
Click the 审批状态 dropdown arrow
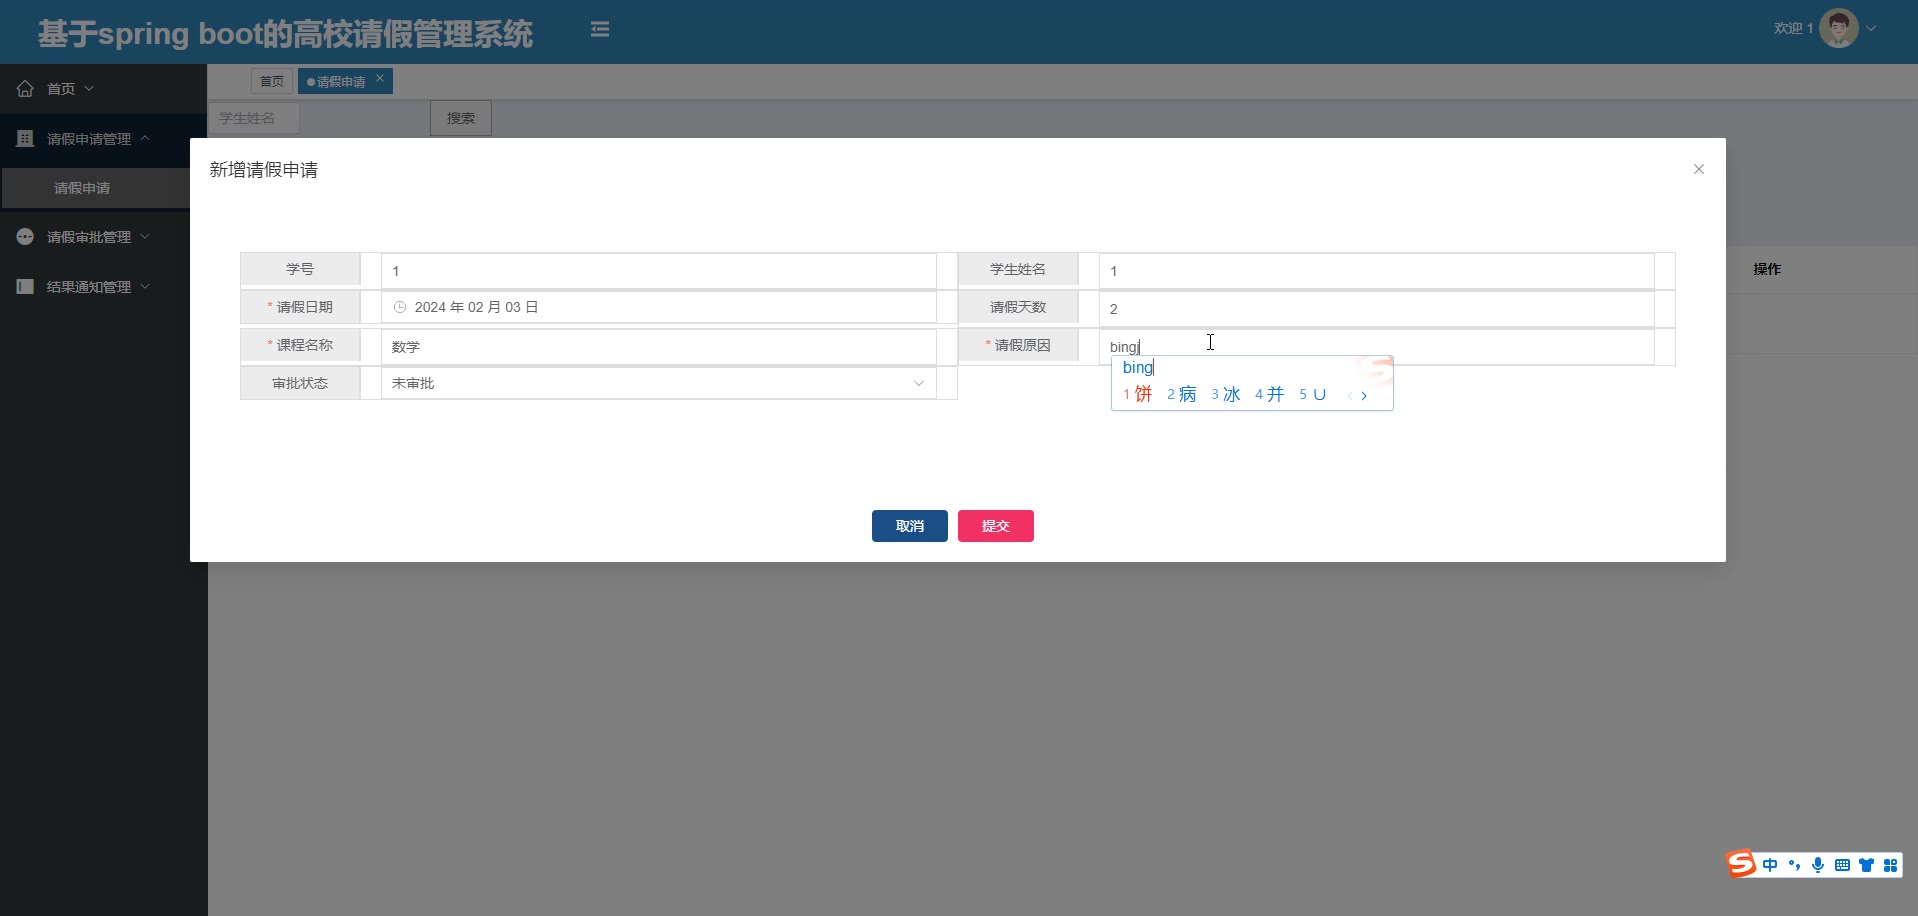[919, 383]
